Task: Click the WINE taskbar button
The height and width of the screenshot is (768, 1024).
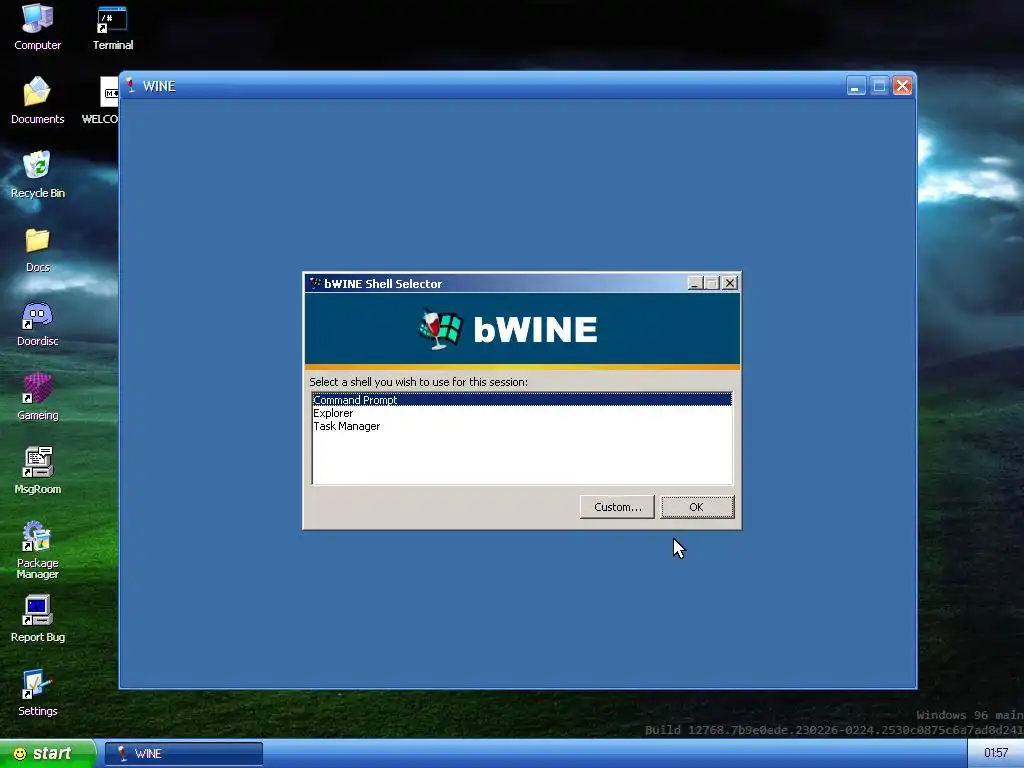Action: (184, 754)
